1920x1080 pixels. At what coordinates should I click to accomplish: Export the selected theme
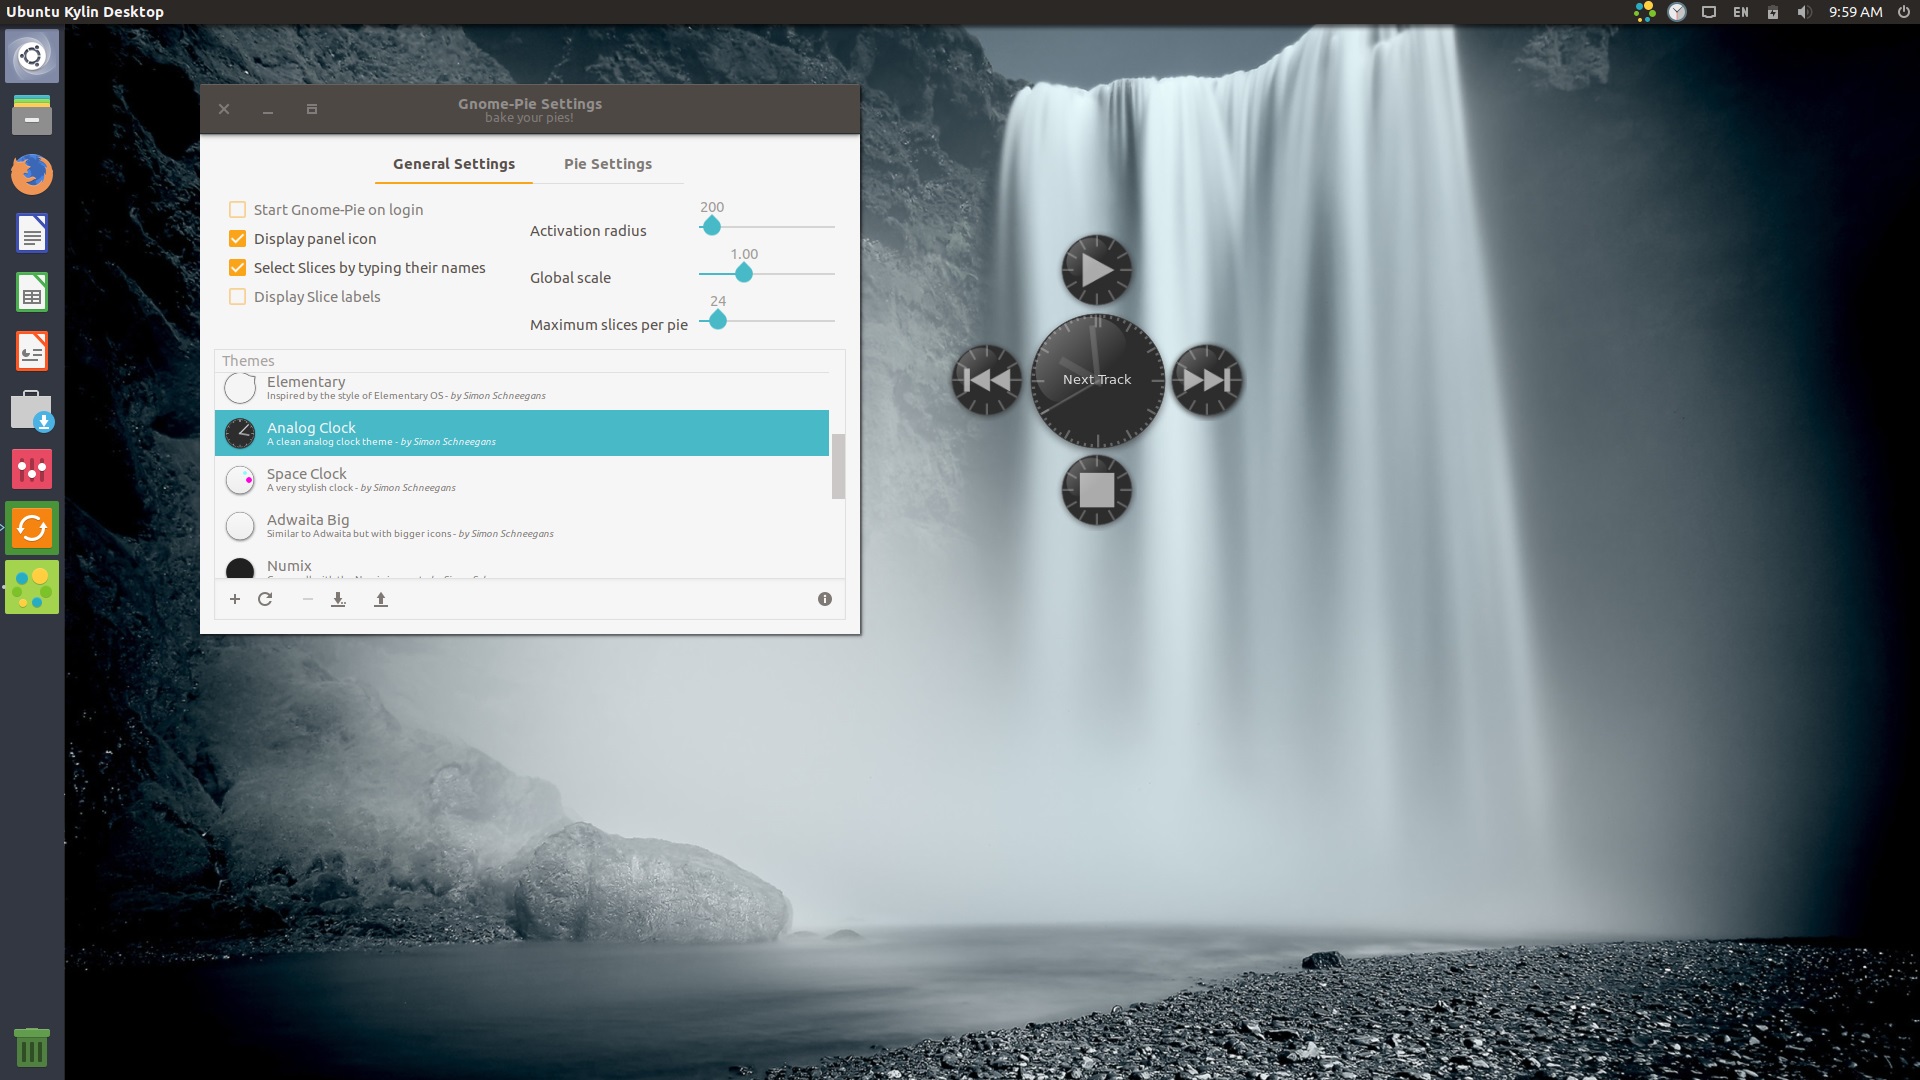click(380, 599)
